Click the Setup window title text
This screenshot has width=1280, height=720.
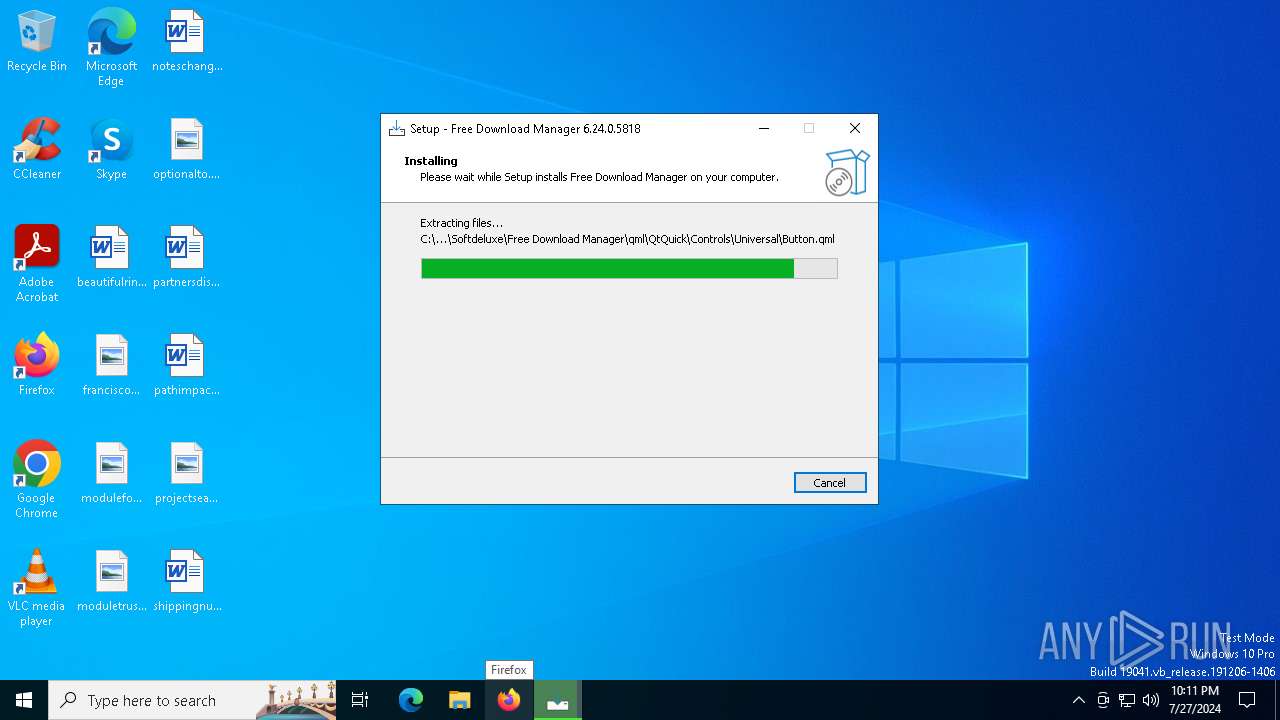(525, 129)
